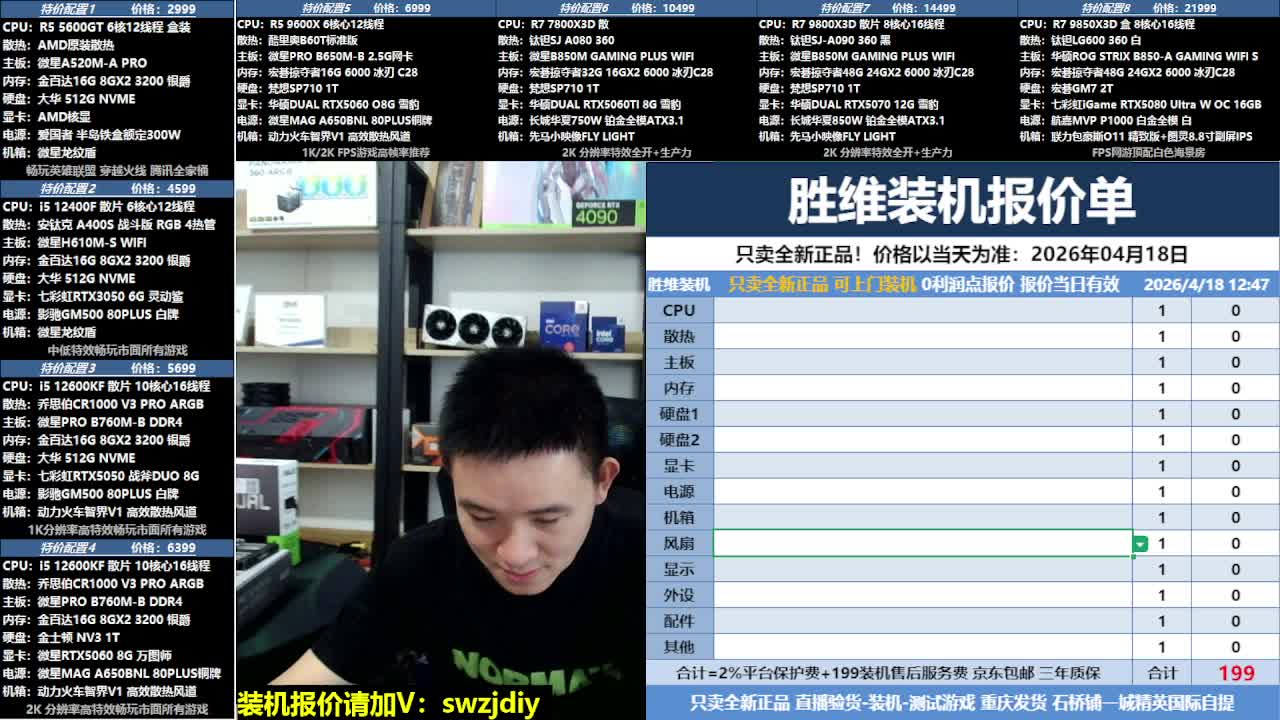Viewport: 1280px width, 720px height.
Task: Click the 电源 item entry cell
Action: tap(922, 492)
